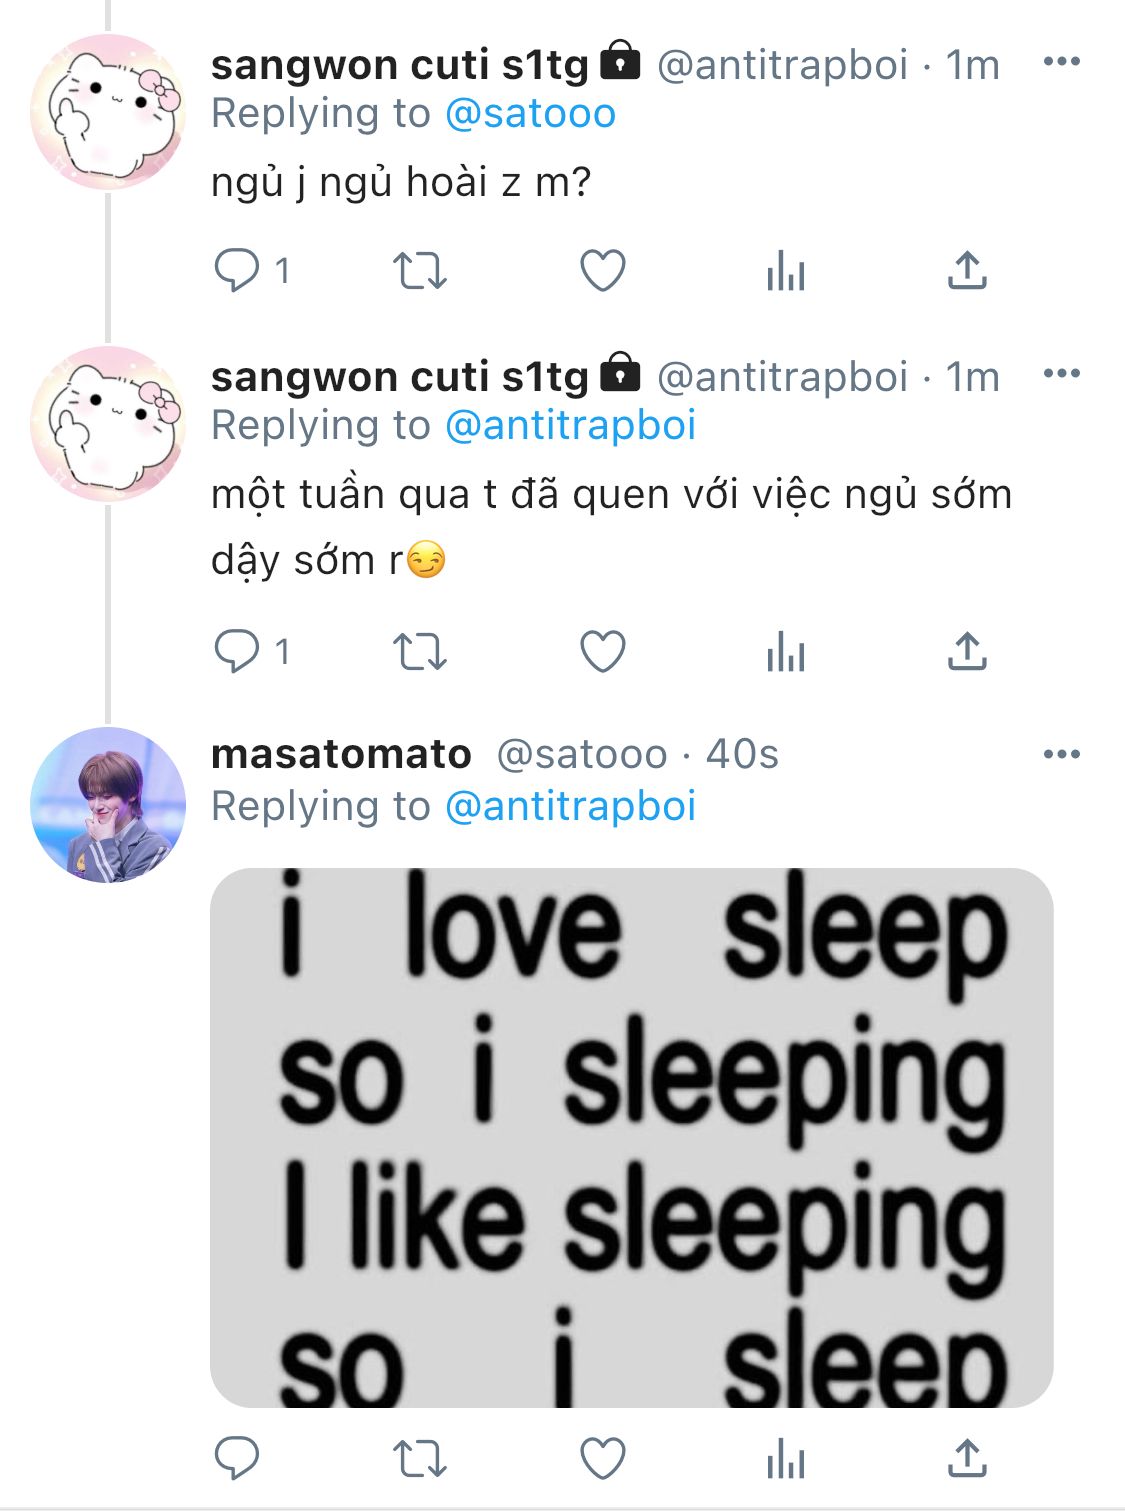Viewport: 1125px width, 1512px height.
Task: Like masatomato's image tweet
Action: 603,1459
